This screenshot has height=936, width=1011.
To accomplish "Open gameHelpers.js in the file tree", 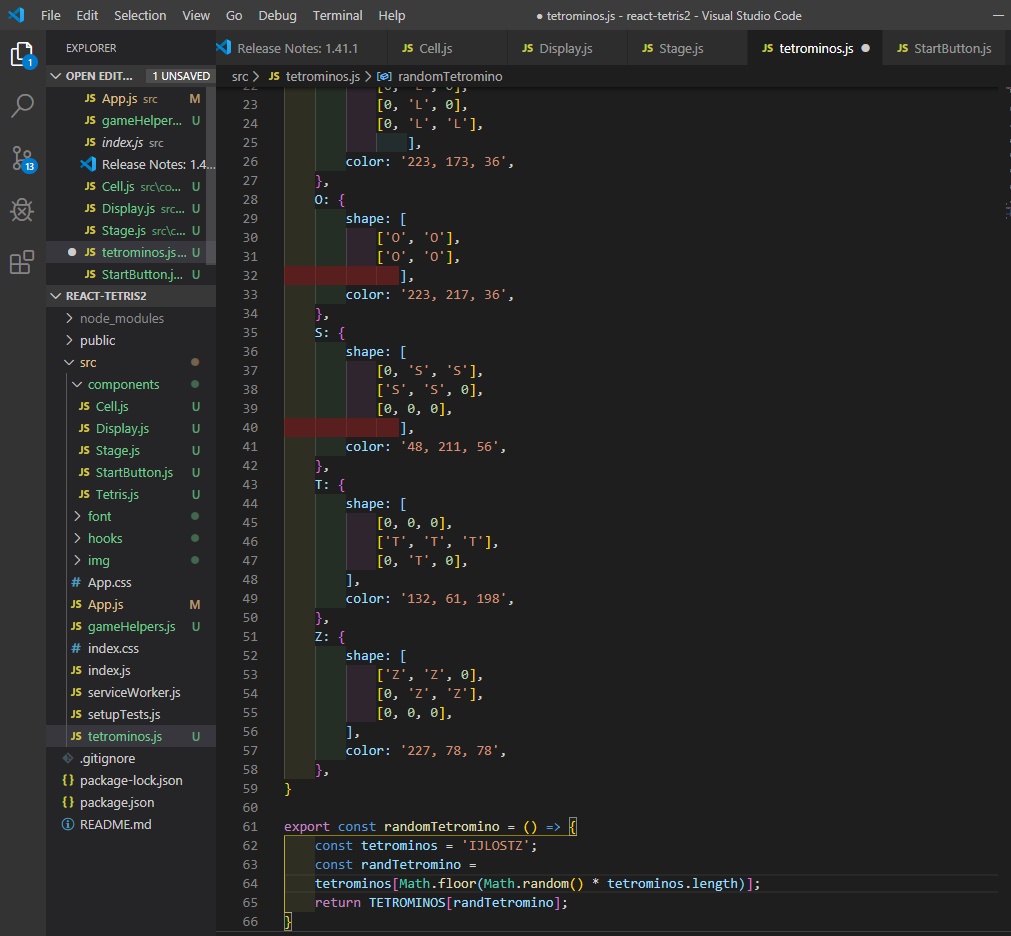I will point(131,627).
